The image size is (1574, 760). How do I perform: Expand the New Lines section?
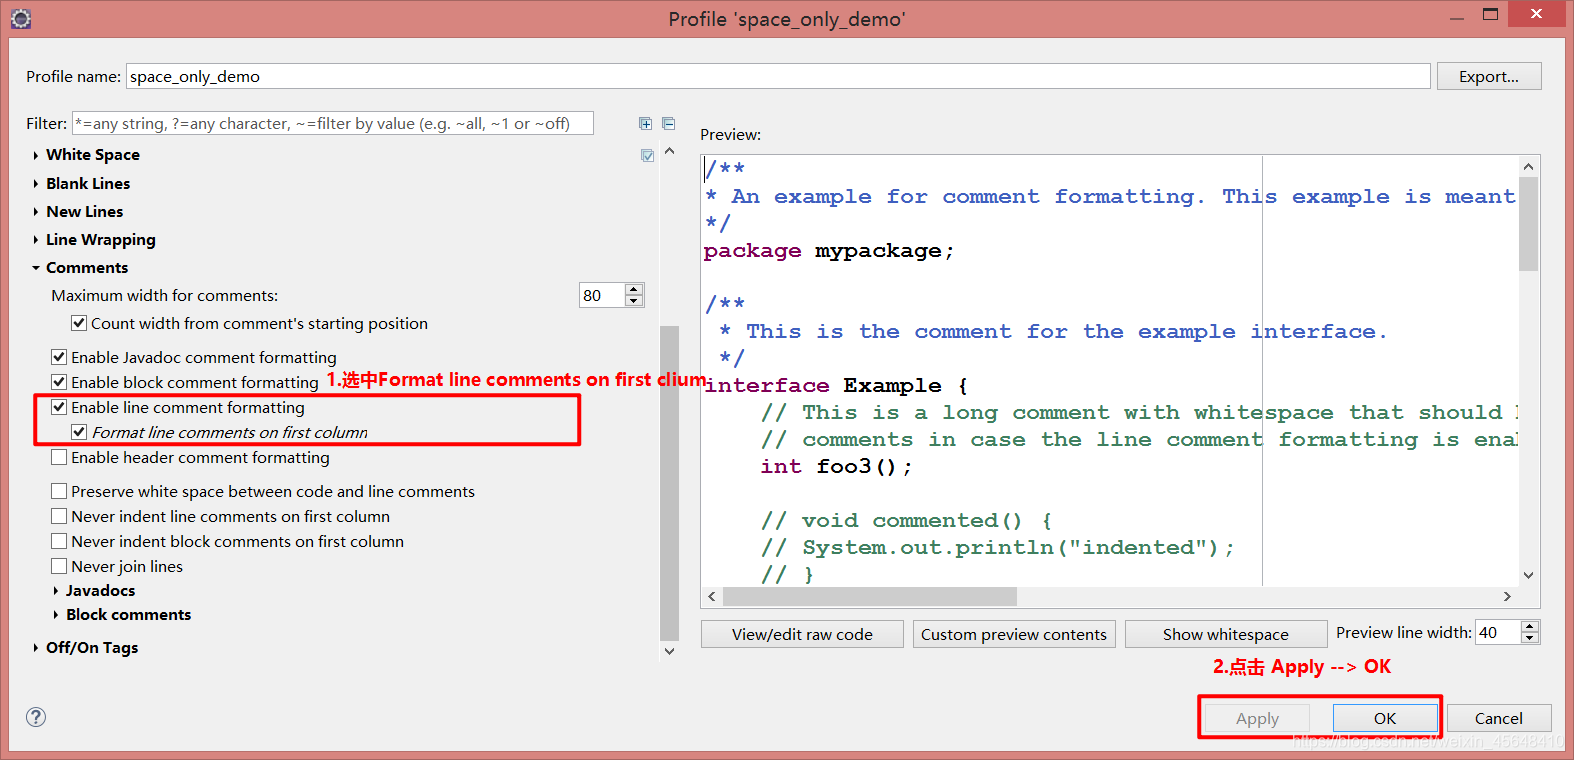pos(36,212)
